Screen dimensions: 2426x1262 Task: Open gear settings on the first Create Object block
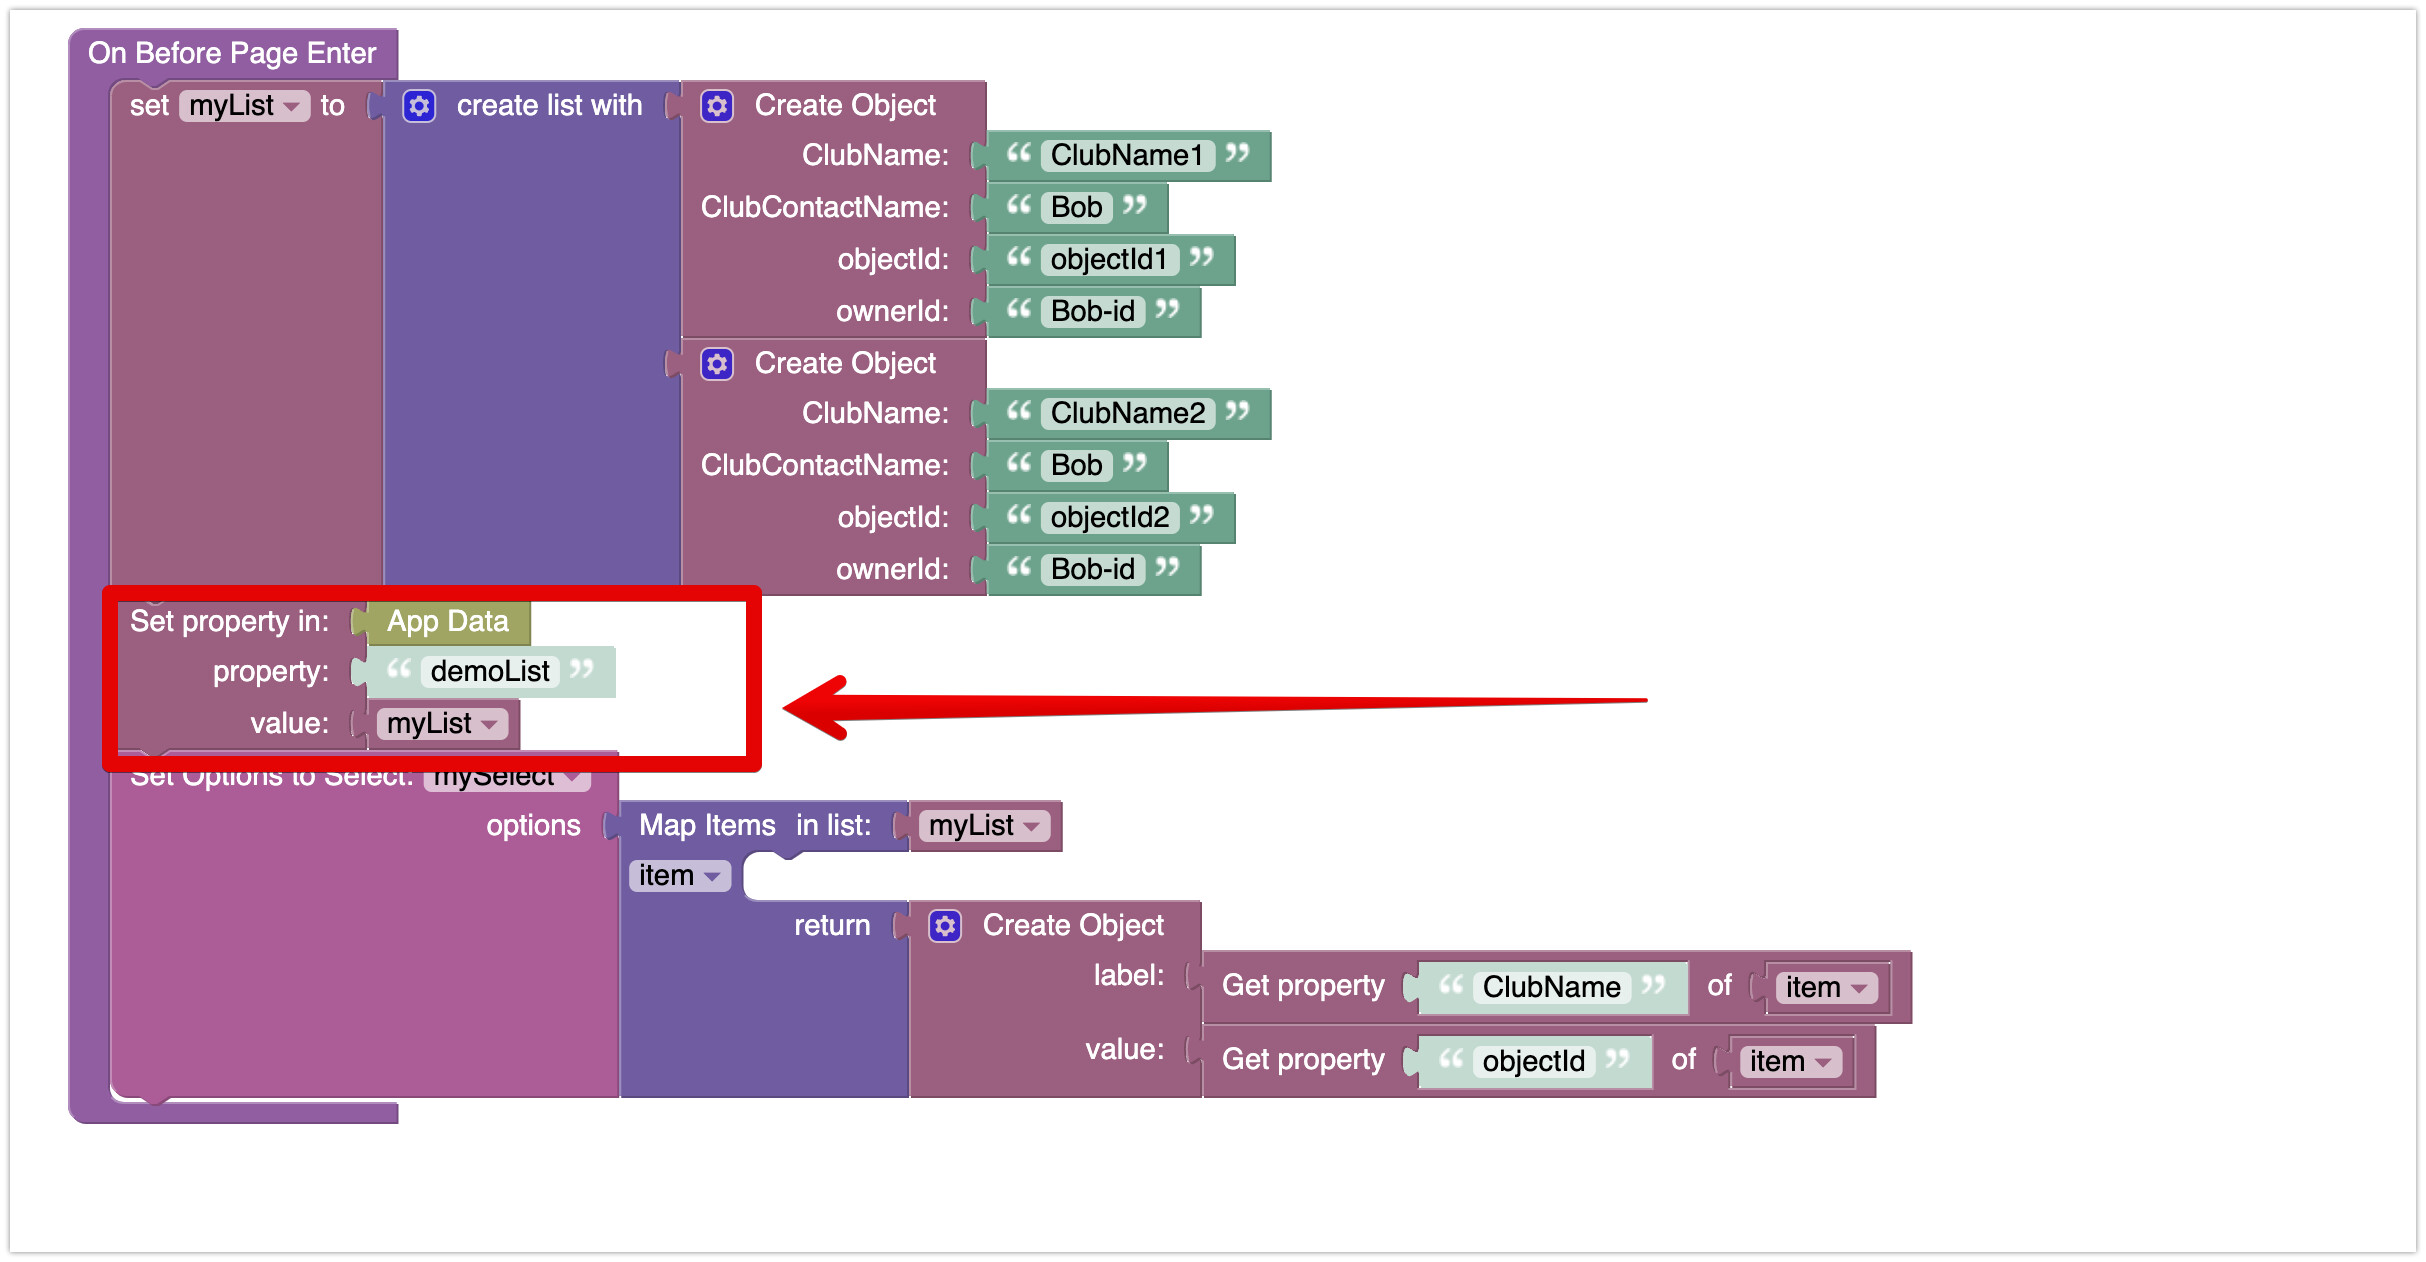point(718,105)
